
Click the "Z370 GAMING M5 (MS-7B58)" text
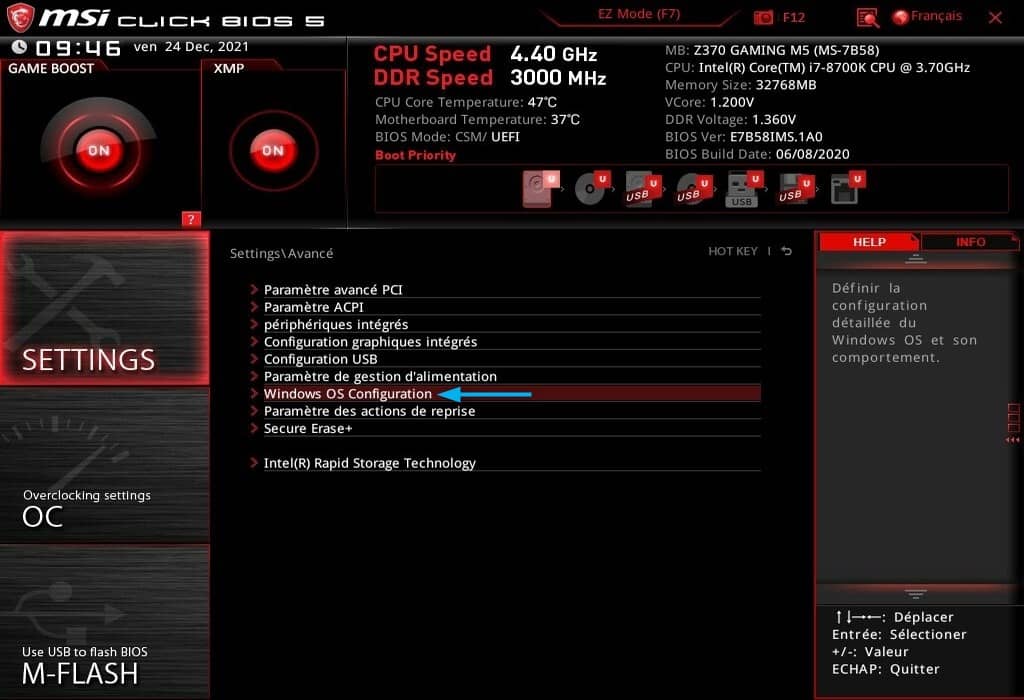pyautogui.click(x=786, y=50)
